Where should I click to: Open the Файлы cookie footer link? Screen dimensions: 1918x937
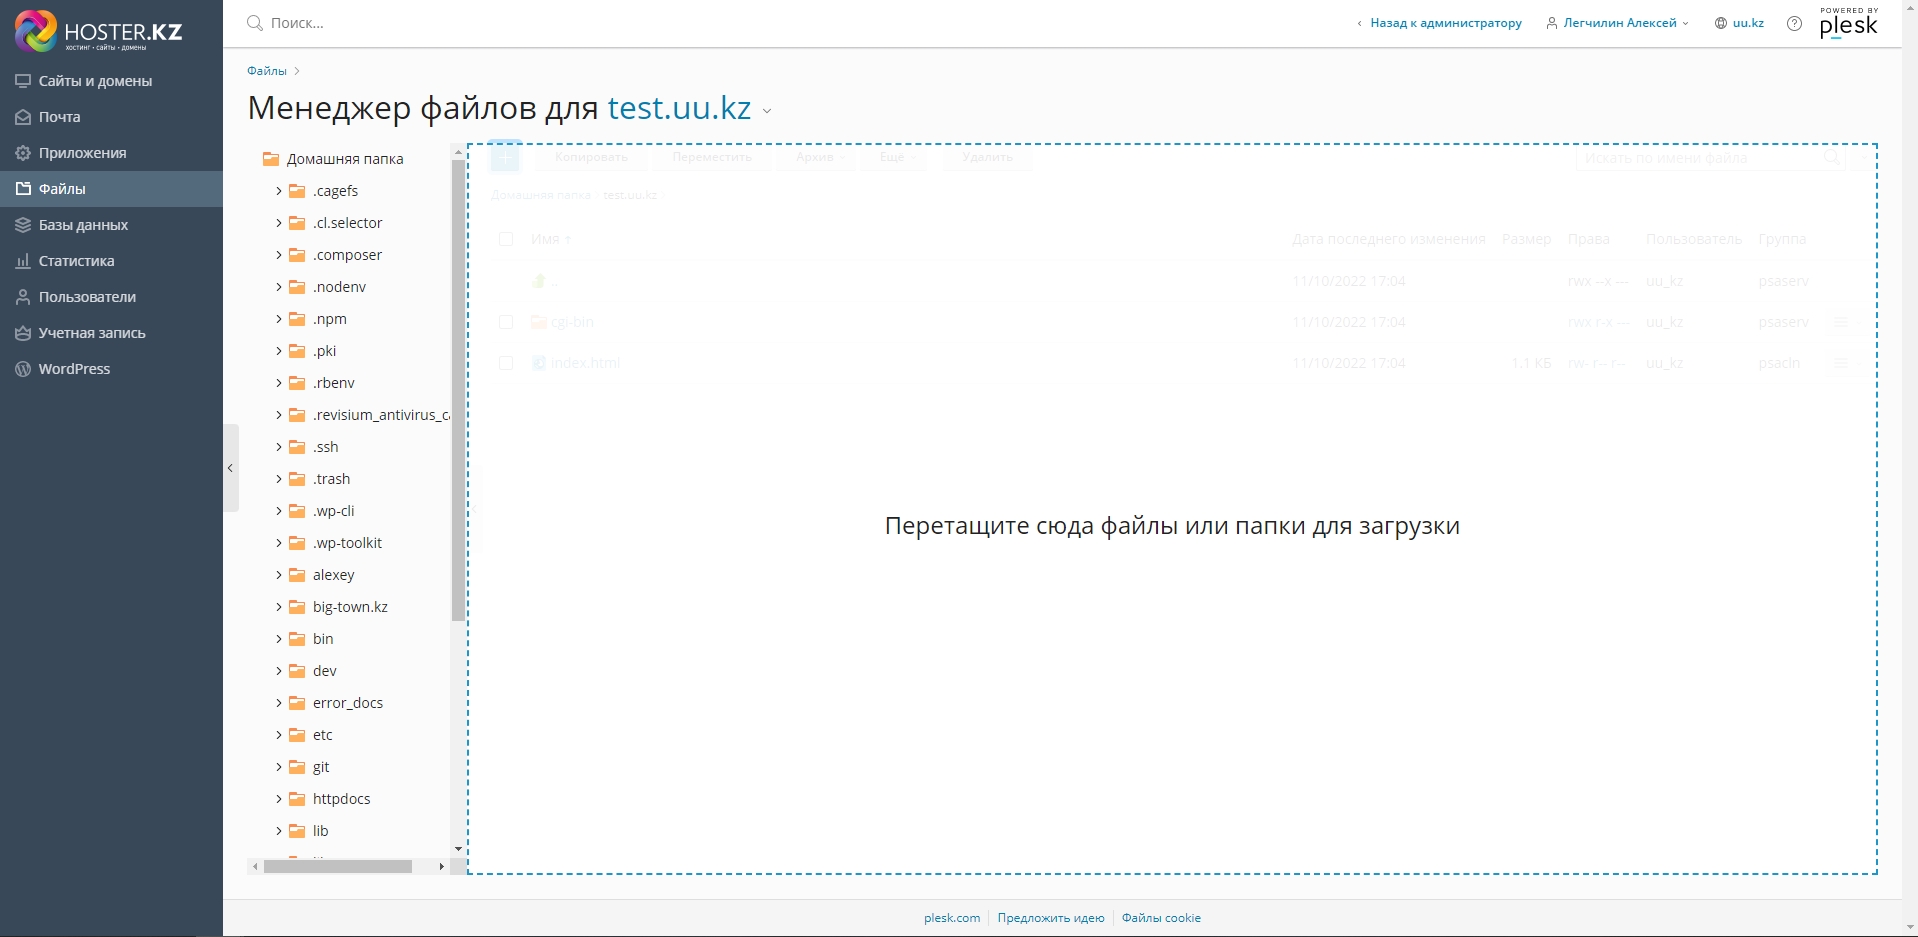click(x=1160, y=918)
